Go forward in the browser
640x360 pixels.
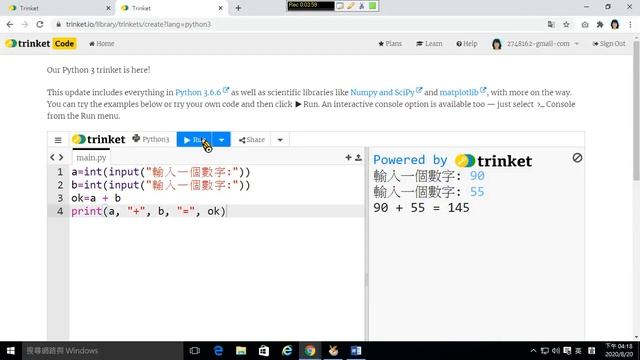pyautogui.click(x=25, y=24)
